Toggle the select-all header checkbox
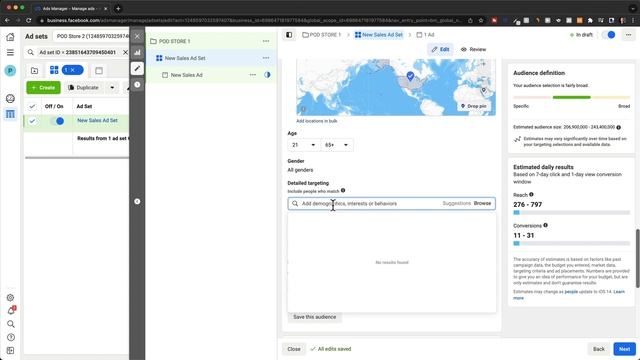 32,106
